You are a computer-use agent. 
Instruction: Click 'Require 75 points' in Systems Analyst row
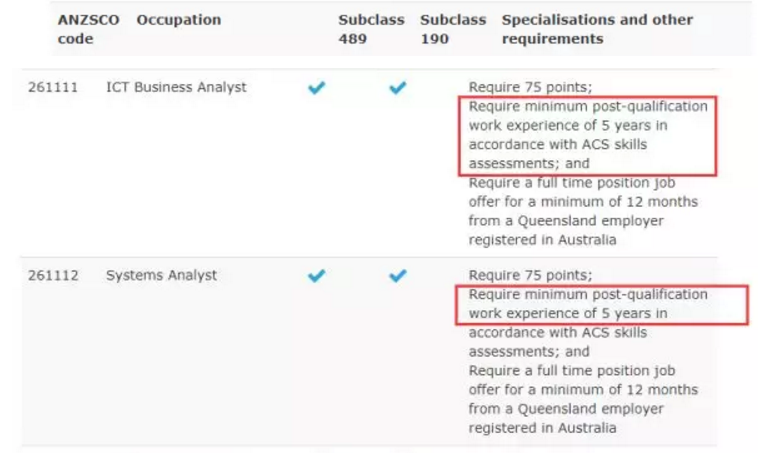click(x=530, y=276)
